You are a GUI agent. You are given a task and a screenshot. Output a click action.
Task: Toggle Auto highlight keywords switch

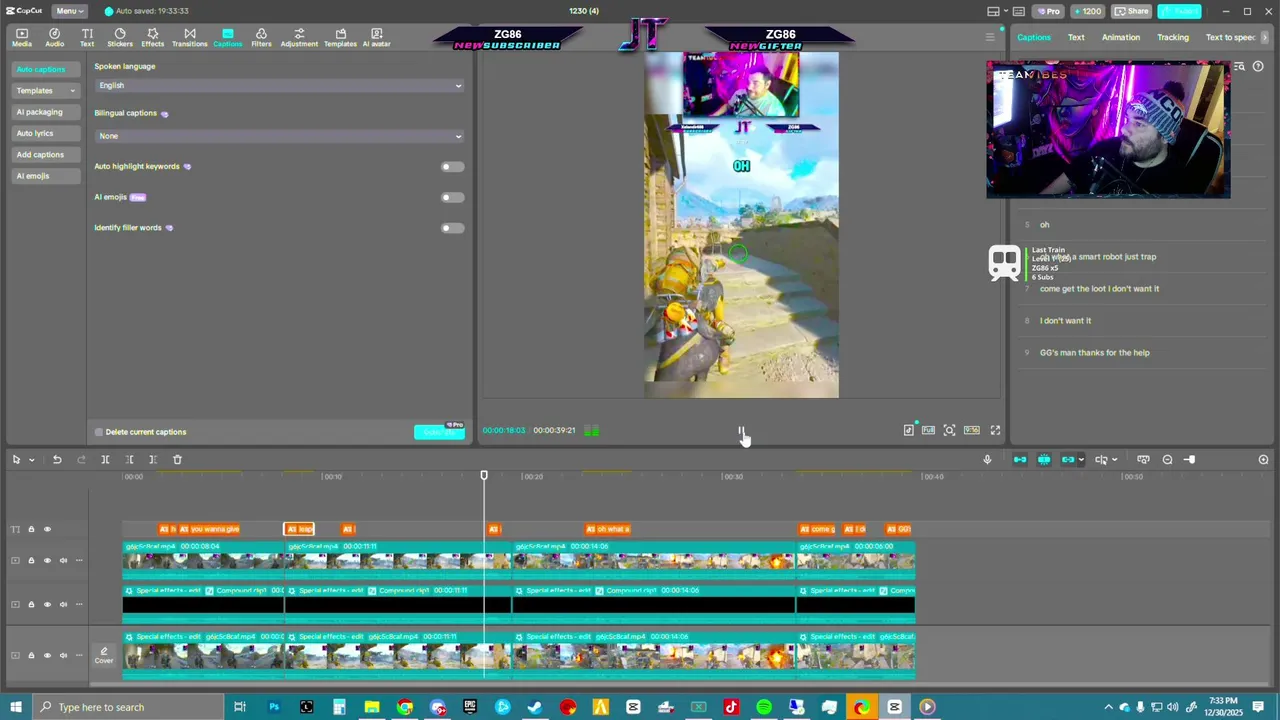pos(452,167)
